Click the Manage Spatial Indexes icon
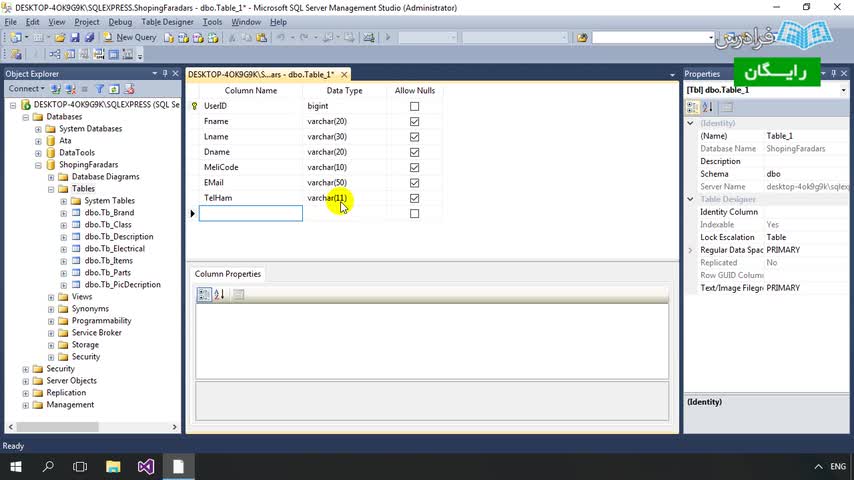The height and width of the screenshot is (480, 854). [x=127, y=54]
